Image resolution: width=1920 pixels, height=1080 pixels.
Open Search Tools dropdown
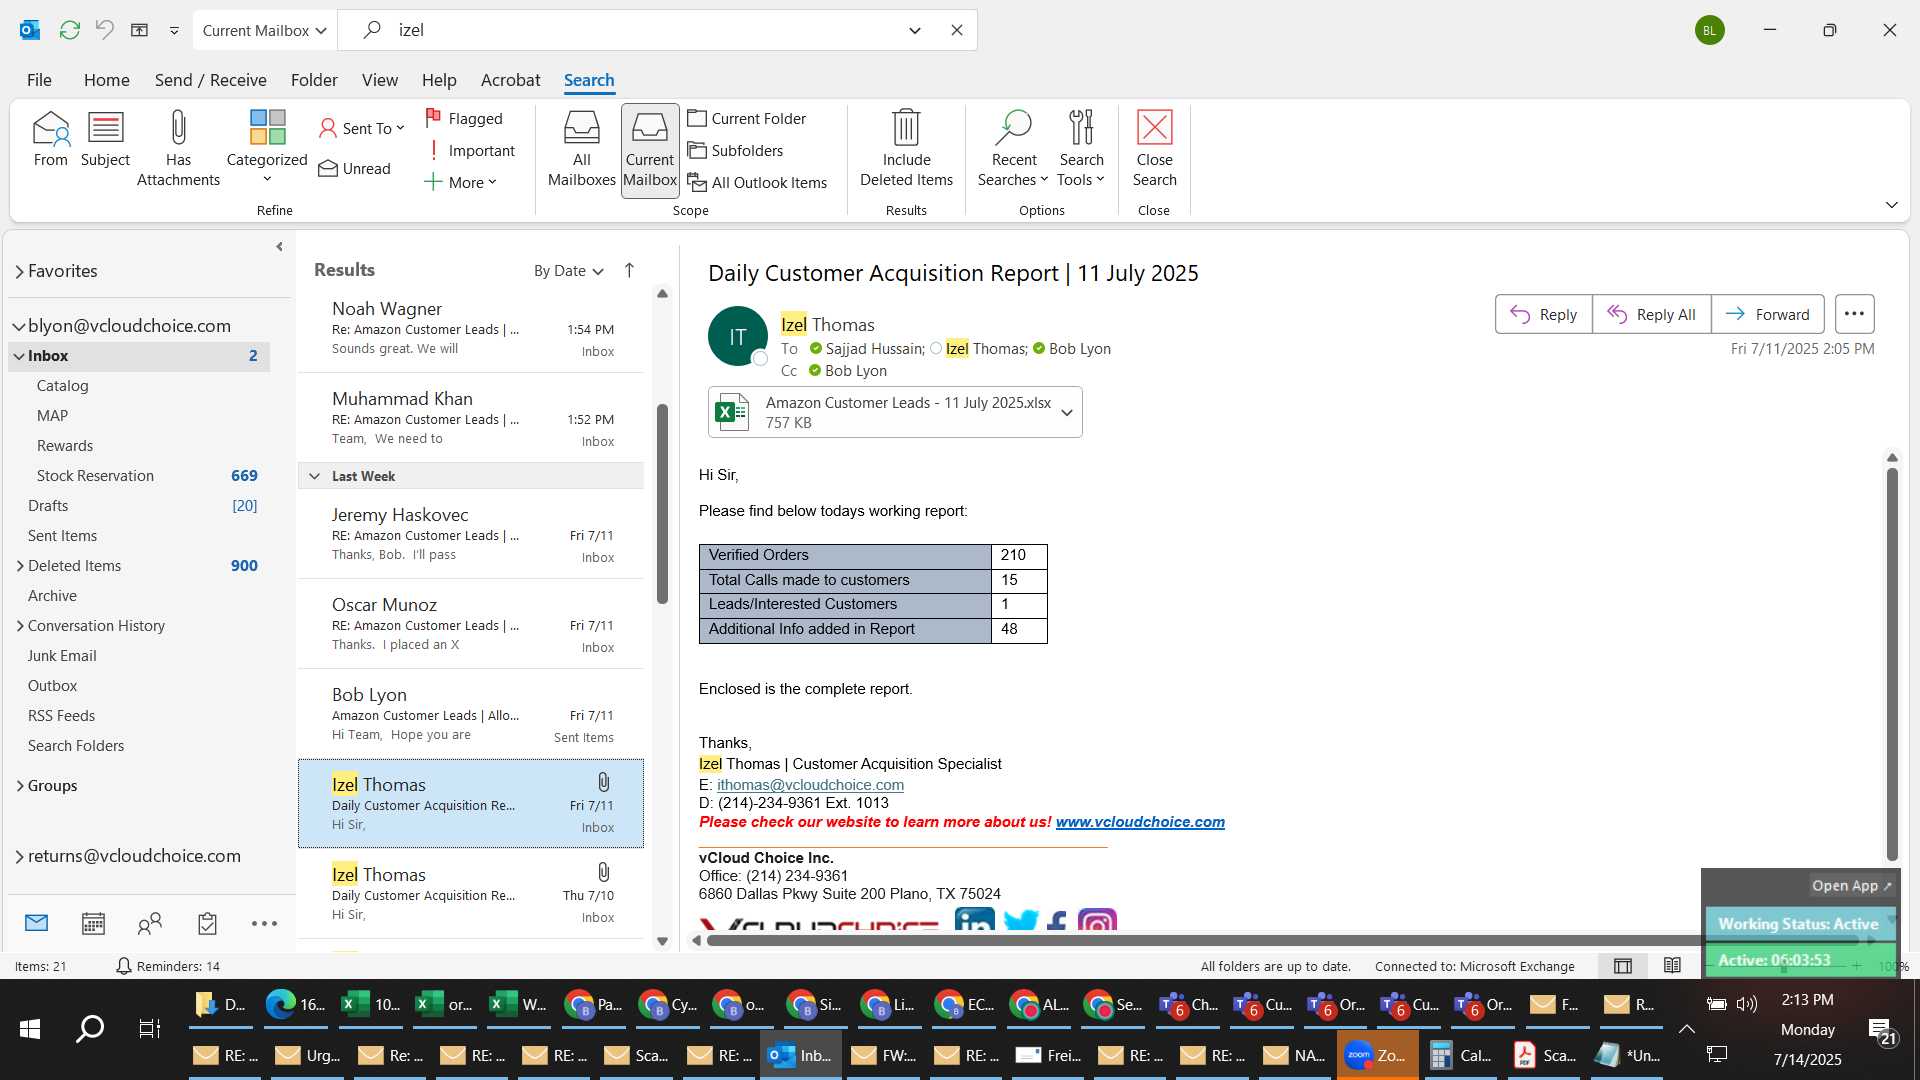(x=1081, y=150)
